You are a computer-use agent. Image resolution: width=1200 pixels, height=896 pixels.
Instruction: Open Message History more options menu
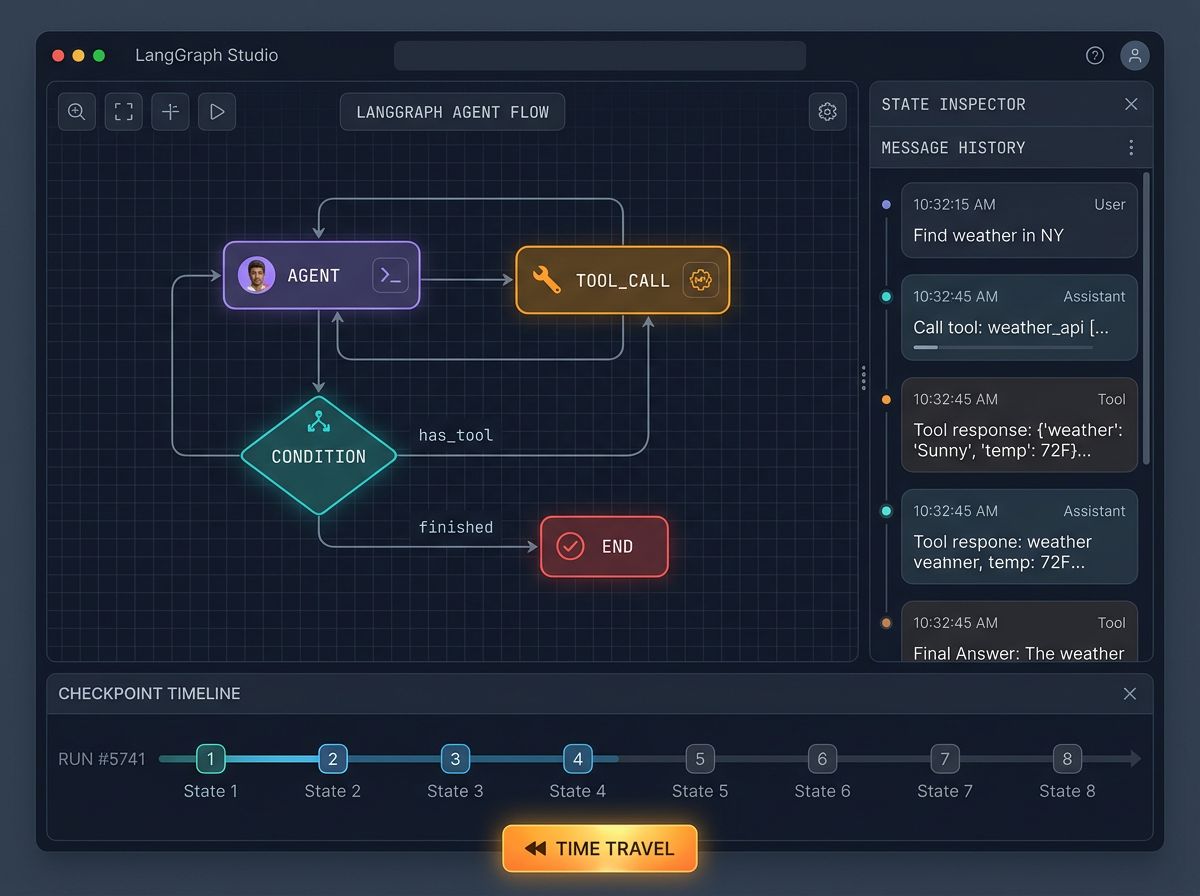click(x=1131, y=148)
